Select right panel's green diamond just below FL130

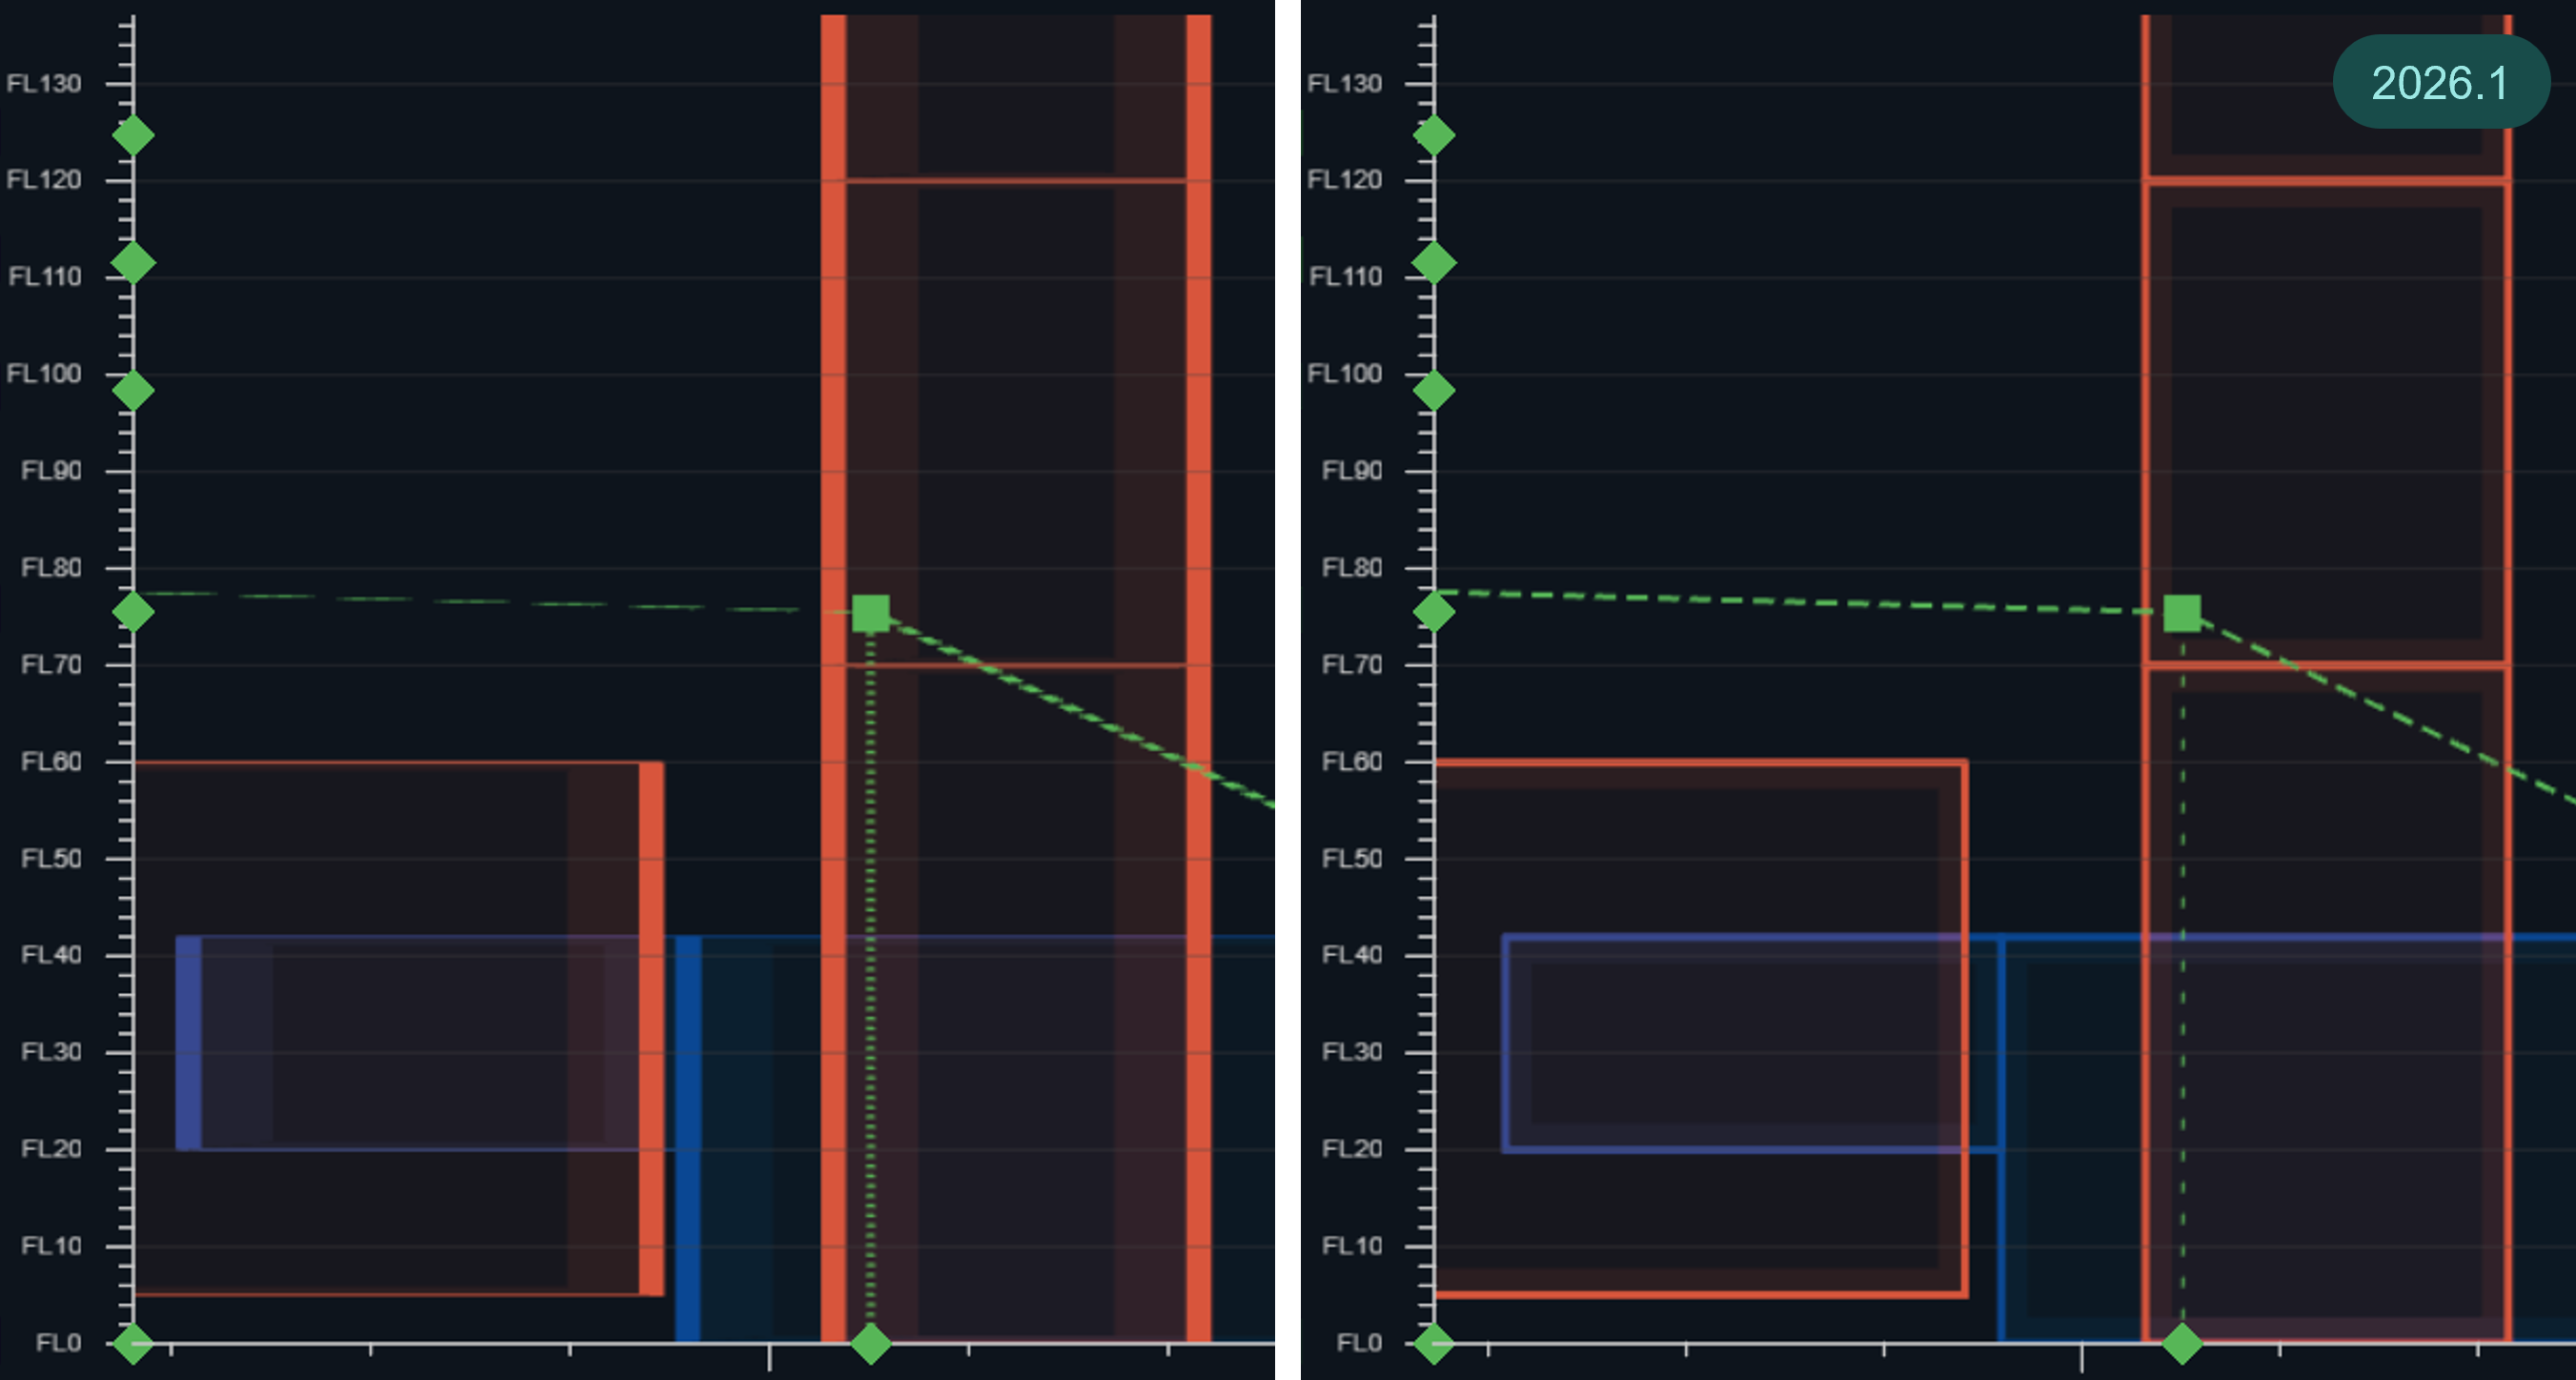[x=1434, y=135]
